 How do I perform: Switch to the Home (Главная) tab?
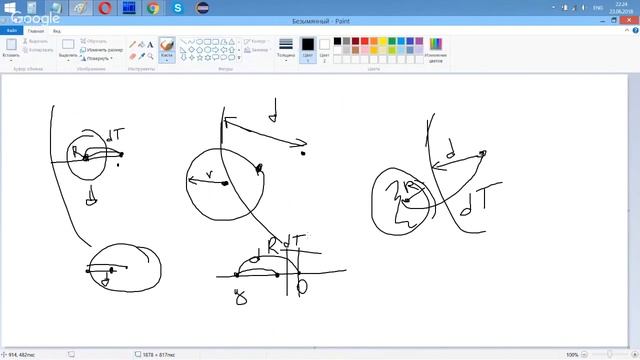click(x=36, y=31)
